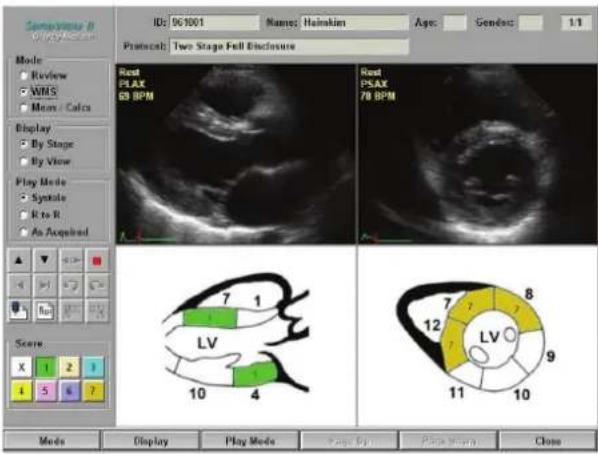Screen dimensions: 598x454
Task: Click the Mode button in bottom bar
Action: (51, 441)
